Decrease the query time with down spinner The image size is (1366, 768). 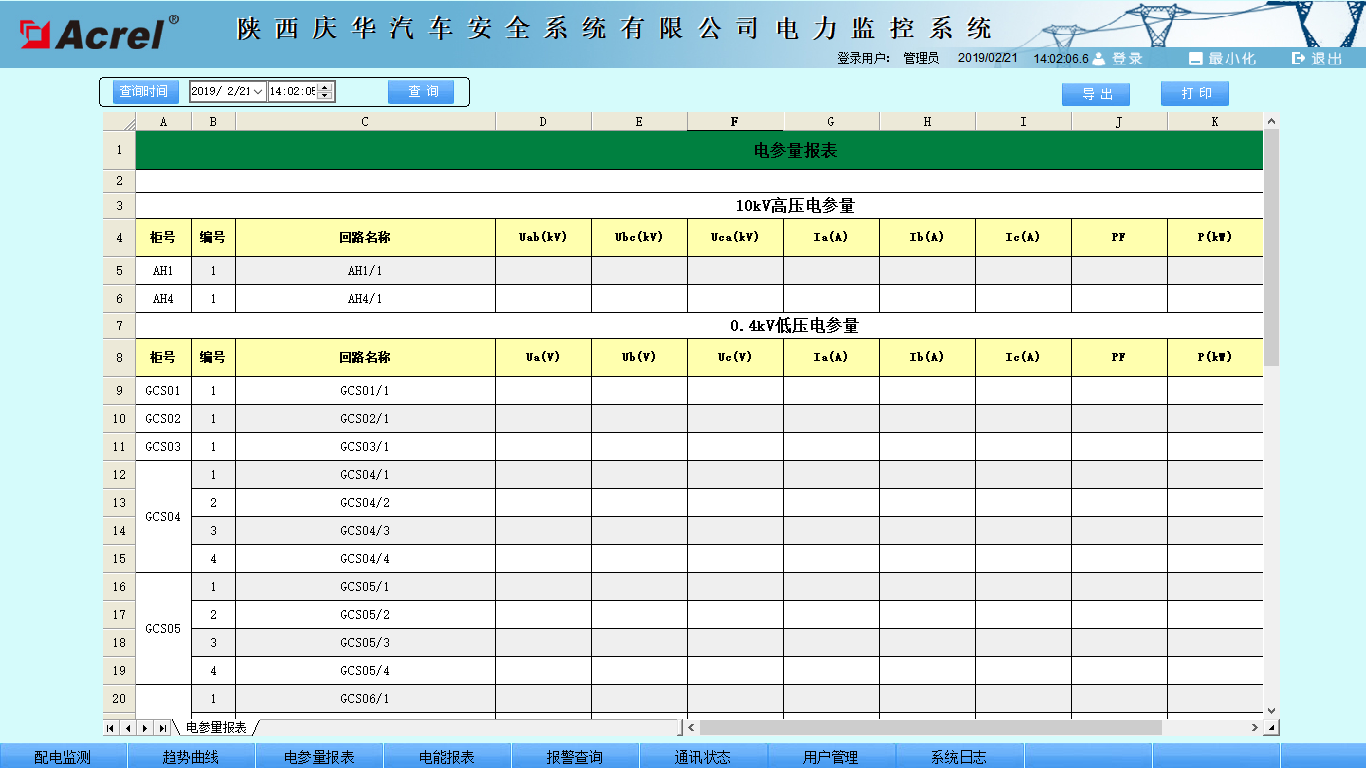pos(324,96)
